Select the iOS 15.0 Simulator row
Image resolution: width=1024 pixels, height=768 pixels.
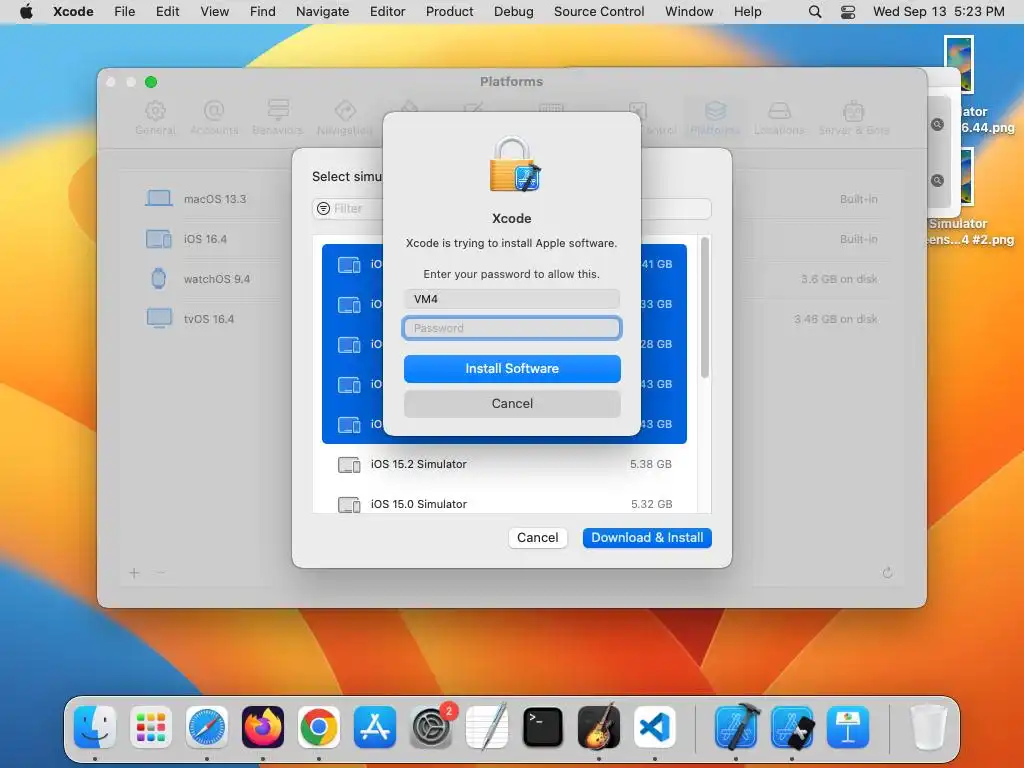(x=504, y=504)
